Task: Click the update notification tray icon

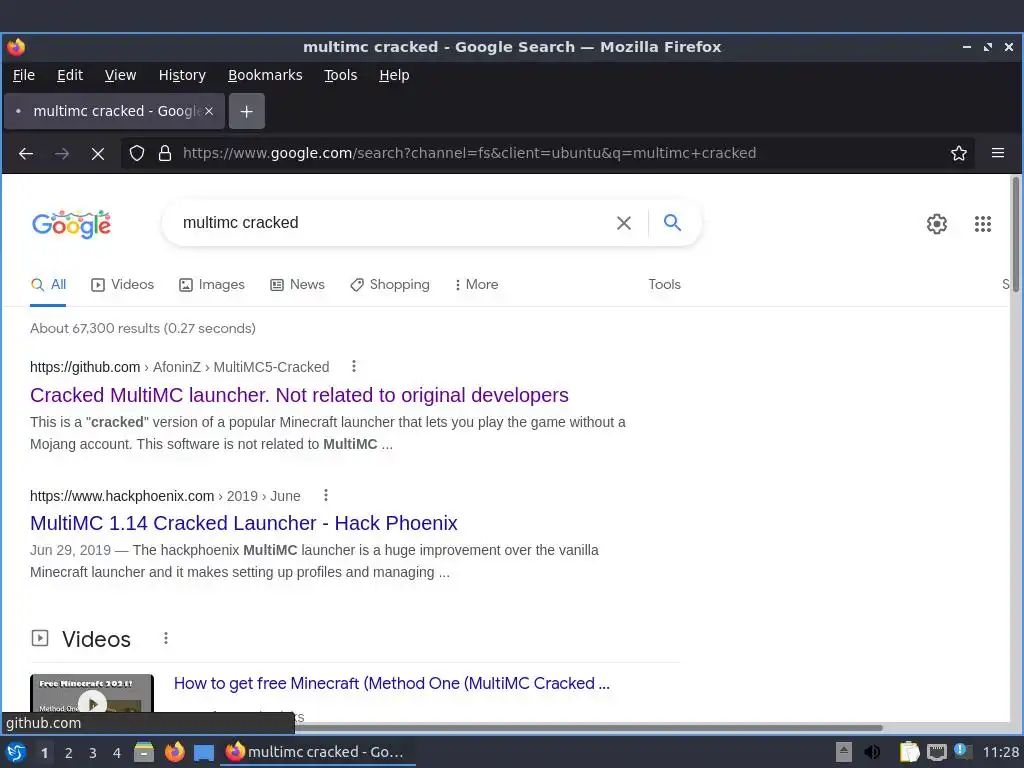Action: tap(962, 751)
